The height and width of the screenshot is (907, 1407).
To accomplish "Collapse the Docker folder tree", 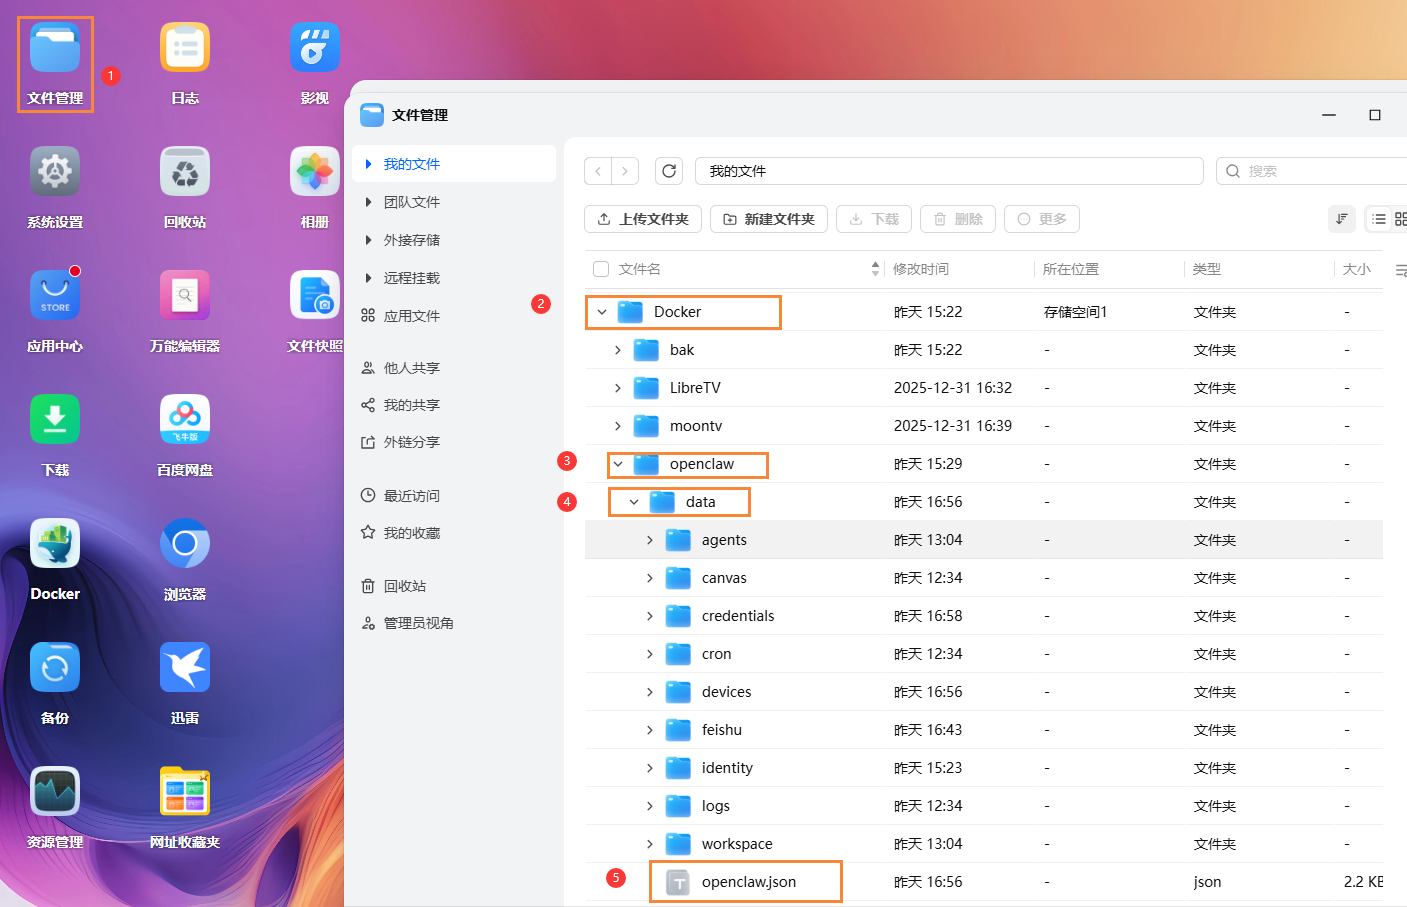I will coord(601,311).
